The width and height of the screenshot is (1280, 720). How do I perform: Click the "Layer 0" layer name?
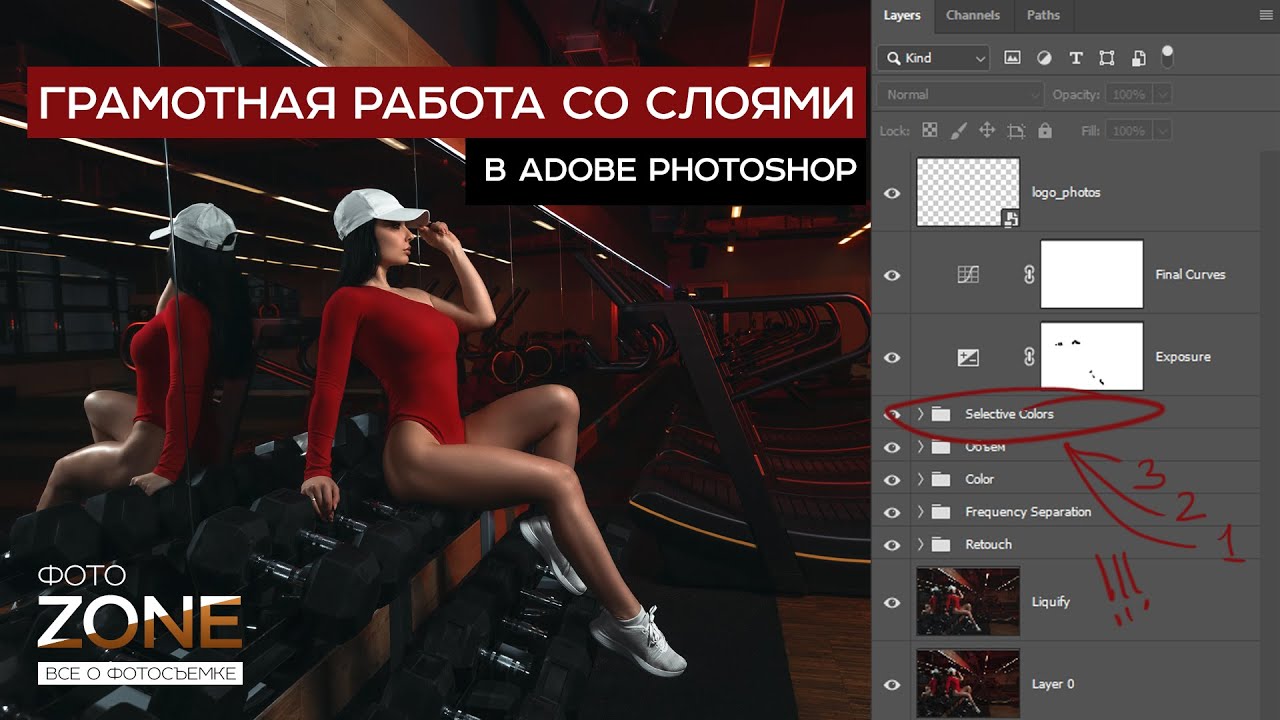pyautogui.click(x=1053, y=684)
